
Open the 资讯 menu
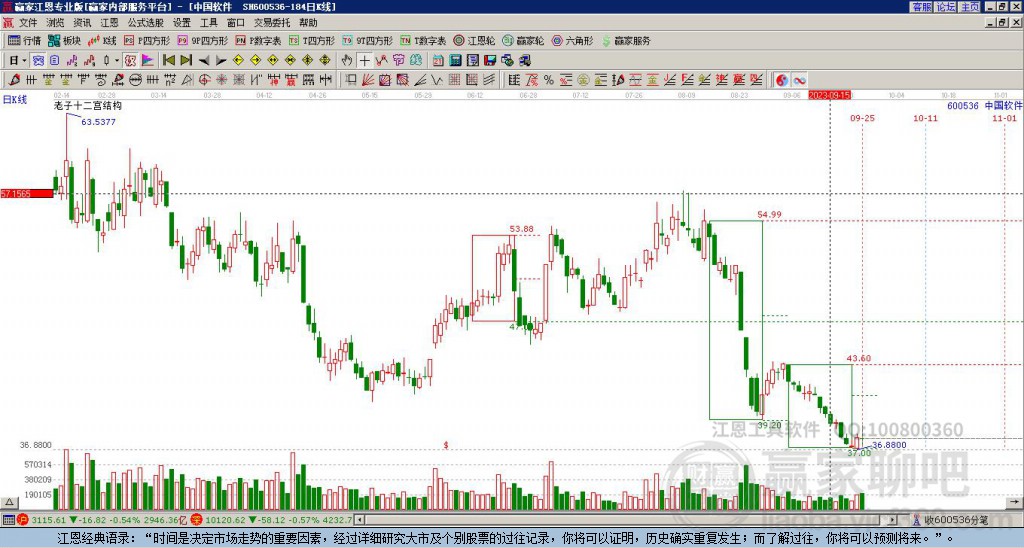[x=82, y=23]
